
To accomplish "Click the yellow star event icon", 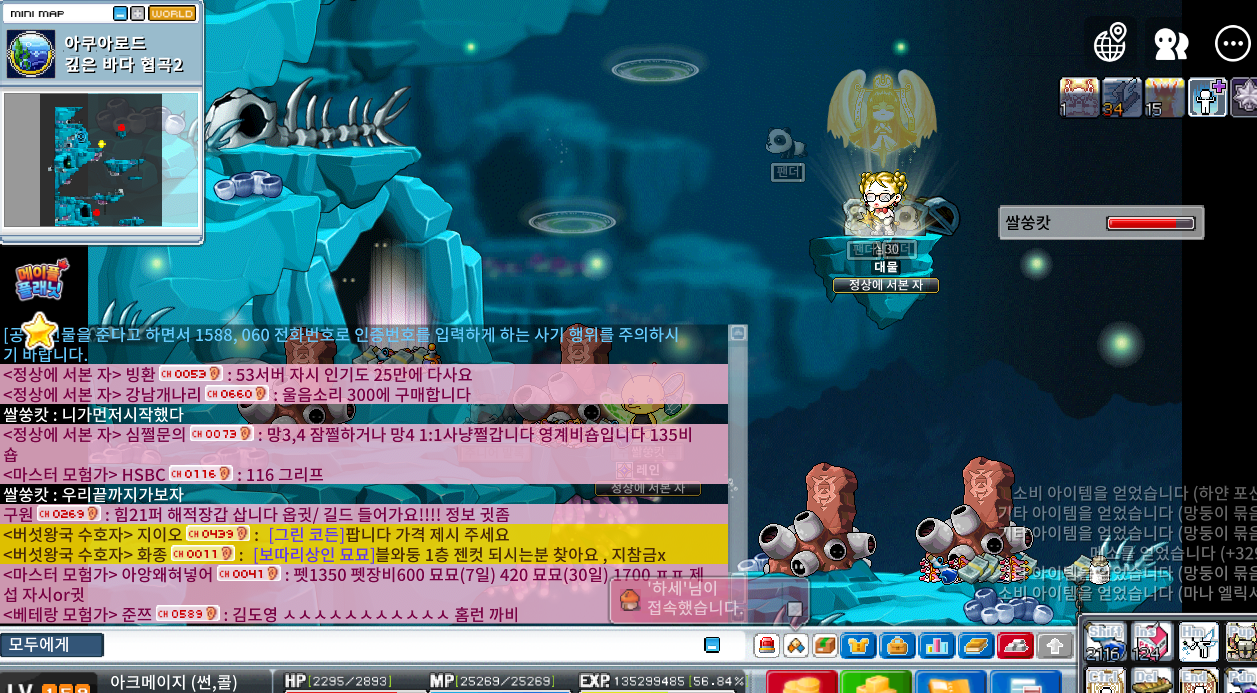I will (39, 331).
